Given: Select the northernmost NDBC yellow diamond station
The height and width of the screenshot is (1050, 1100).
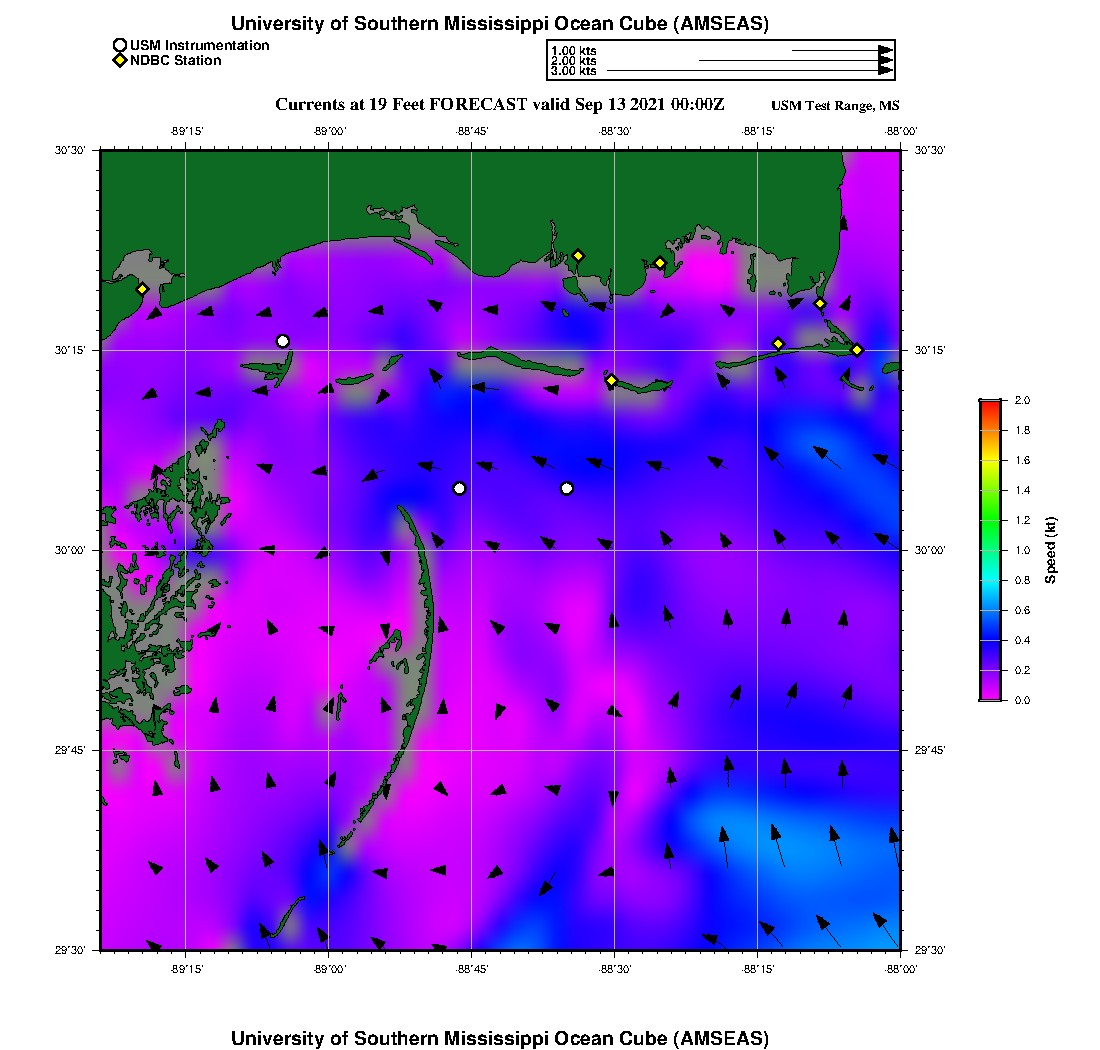Looking at the screenshot, I should 578,255.
